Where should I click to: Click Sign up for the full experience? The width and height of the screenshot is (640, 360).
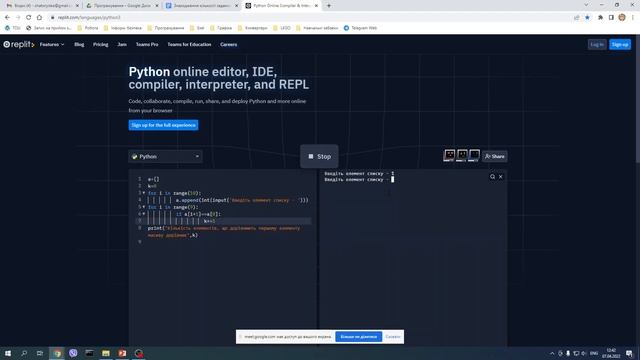point(163,125)
